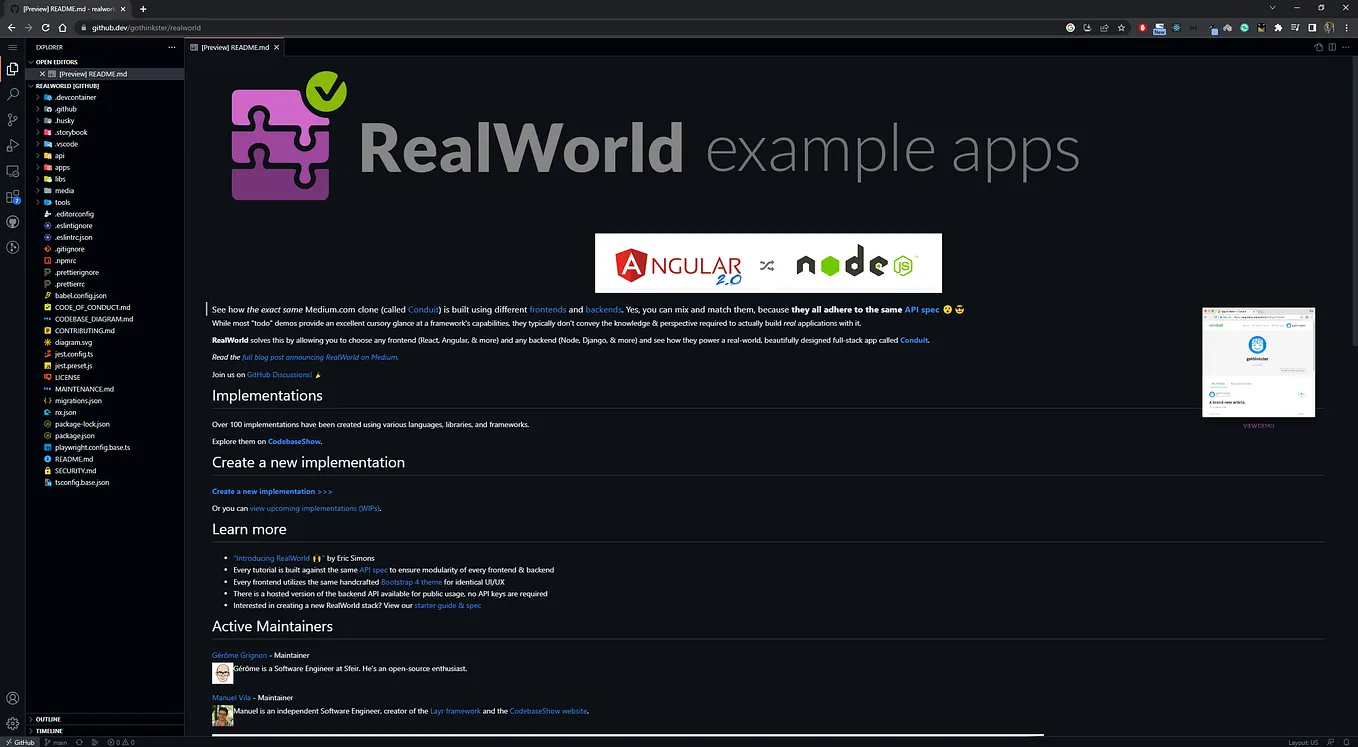1358x747 pixels.
Task: Open the Manage gear icon
Action: point(12,723)
